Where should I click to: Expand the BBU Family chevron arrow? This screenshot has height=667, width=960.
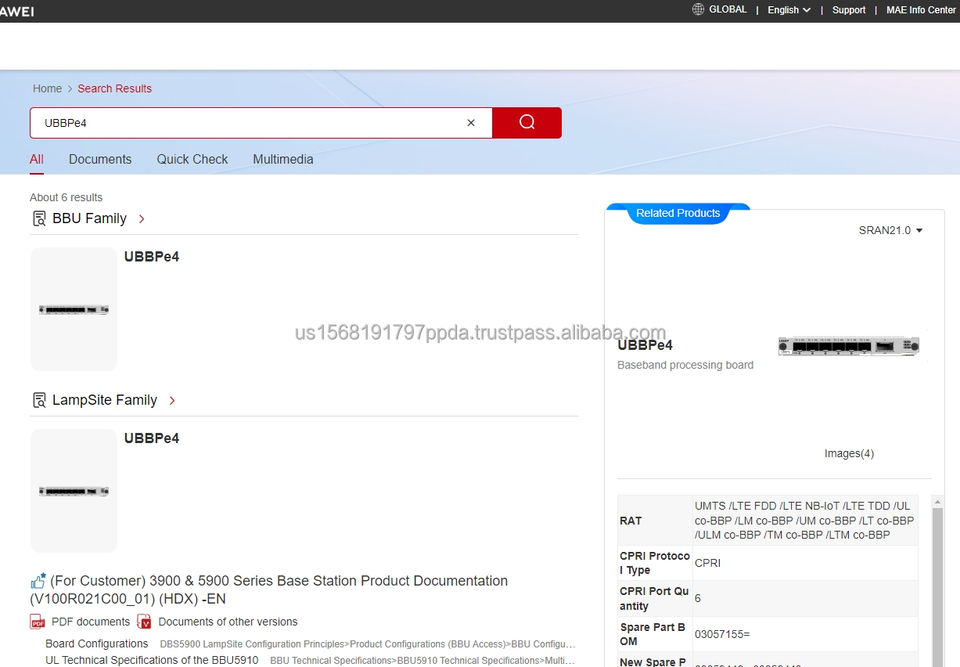click(142, 219)
